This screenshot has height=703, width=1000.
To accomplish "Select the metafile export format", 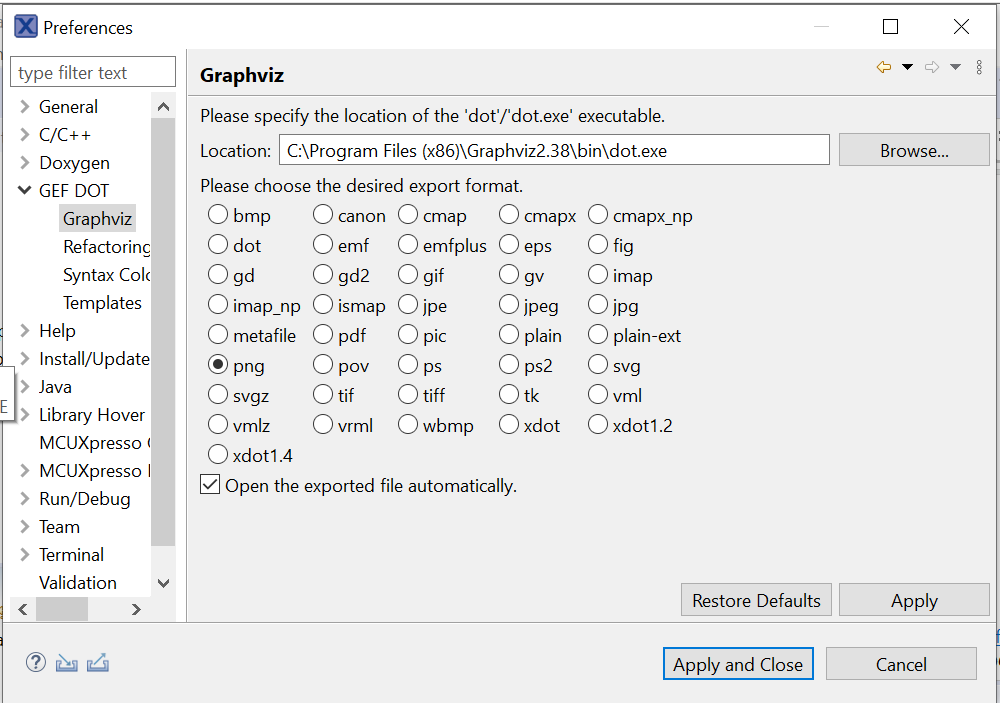I will pyautogui.click(x=218, y=335).
